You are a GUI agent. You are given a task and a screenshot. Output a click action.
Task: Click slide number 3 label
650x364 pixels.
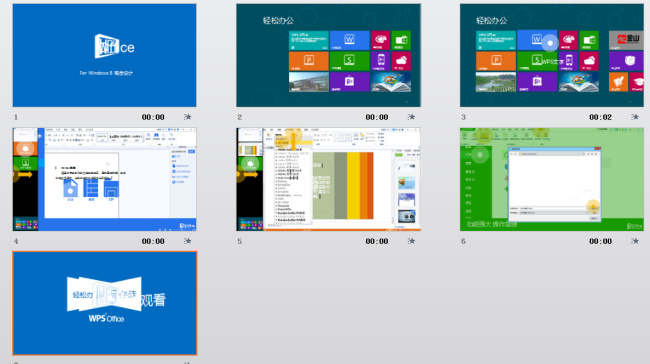point(463,117)
